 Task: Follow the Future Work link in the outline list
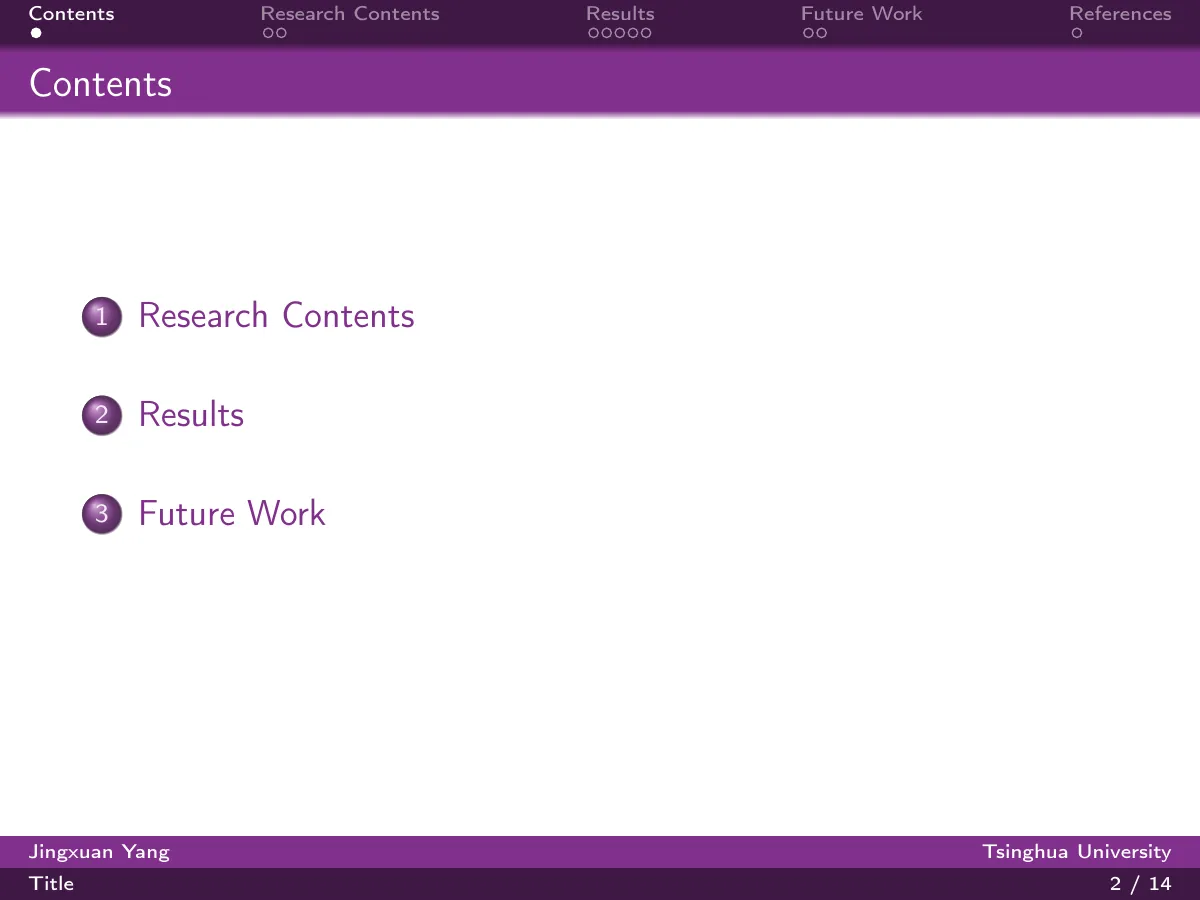(232, 514)
